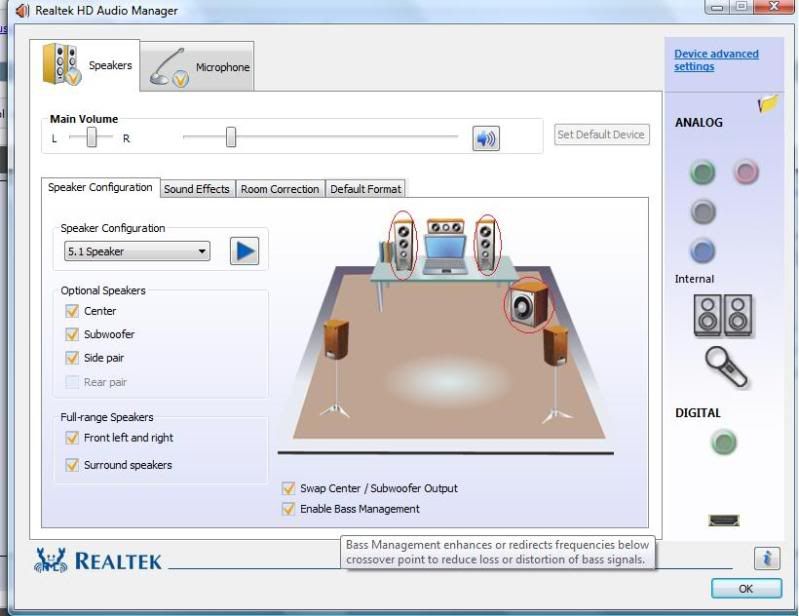Click the left side speaker on stand
Viewport: 799px width, 616px height.
click(x=336, y=369)
